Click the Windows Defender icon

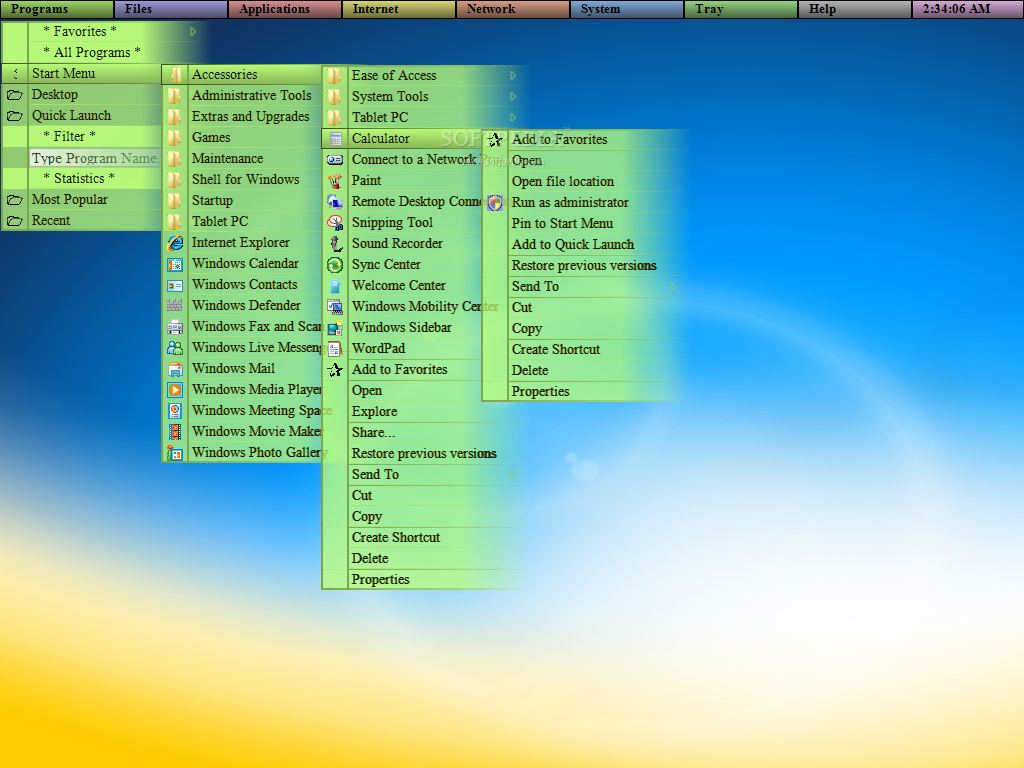pos(175,306)
